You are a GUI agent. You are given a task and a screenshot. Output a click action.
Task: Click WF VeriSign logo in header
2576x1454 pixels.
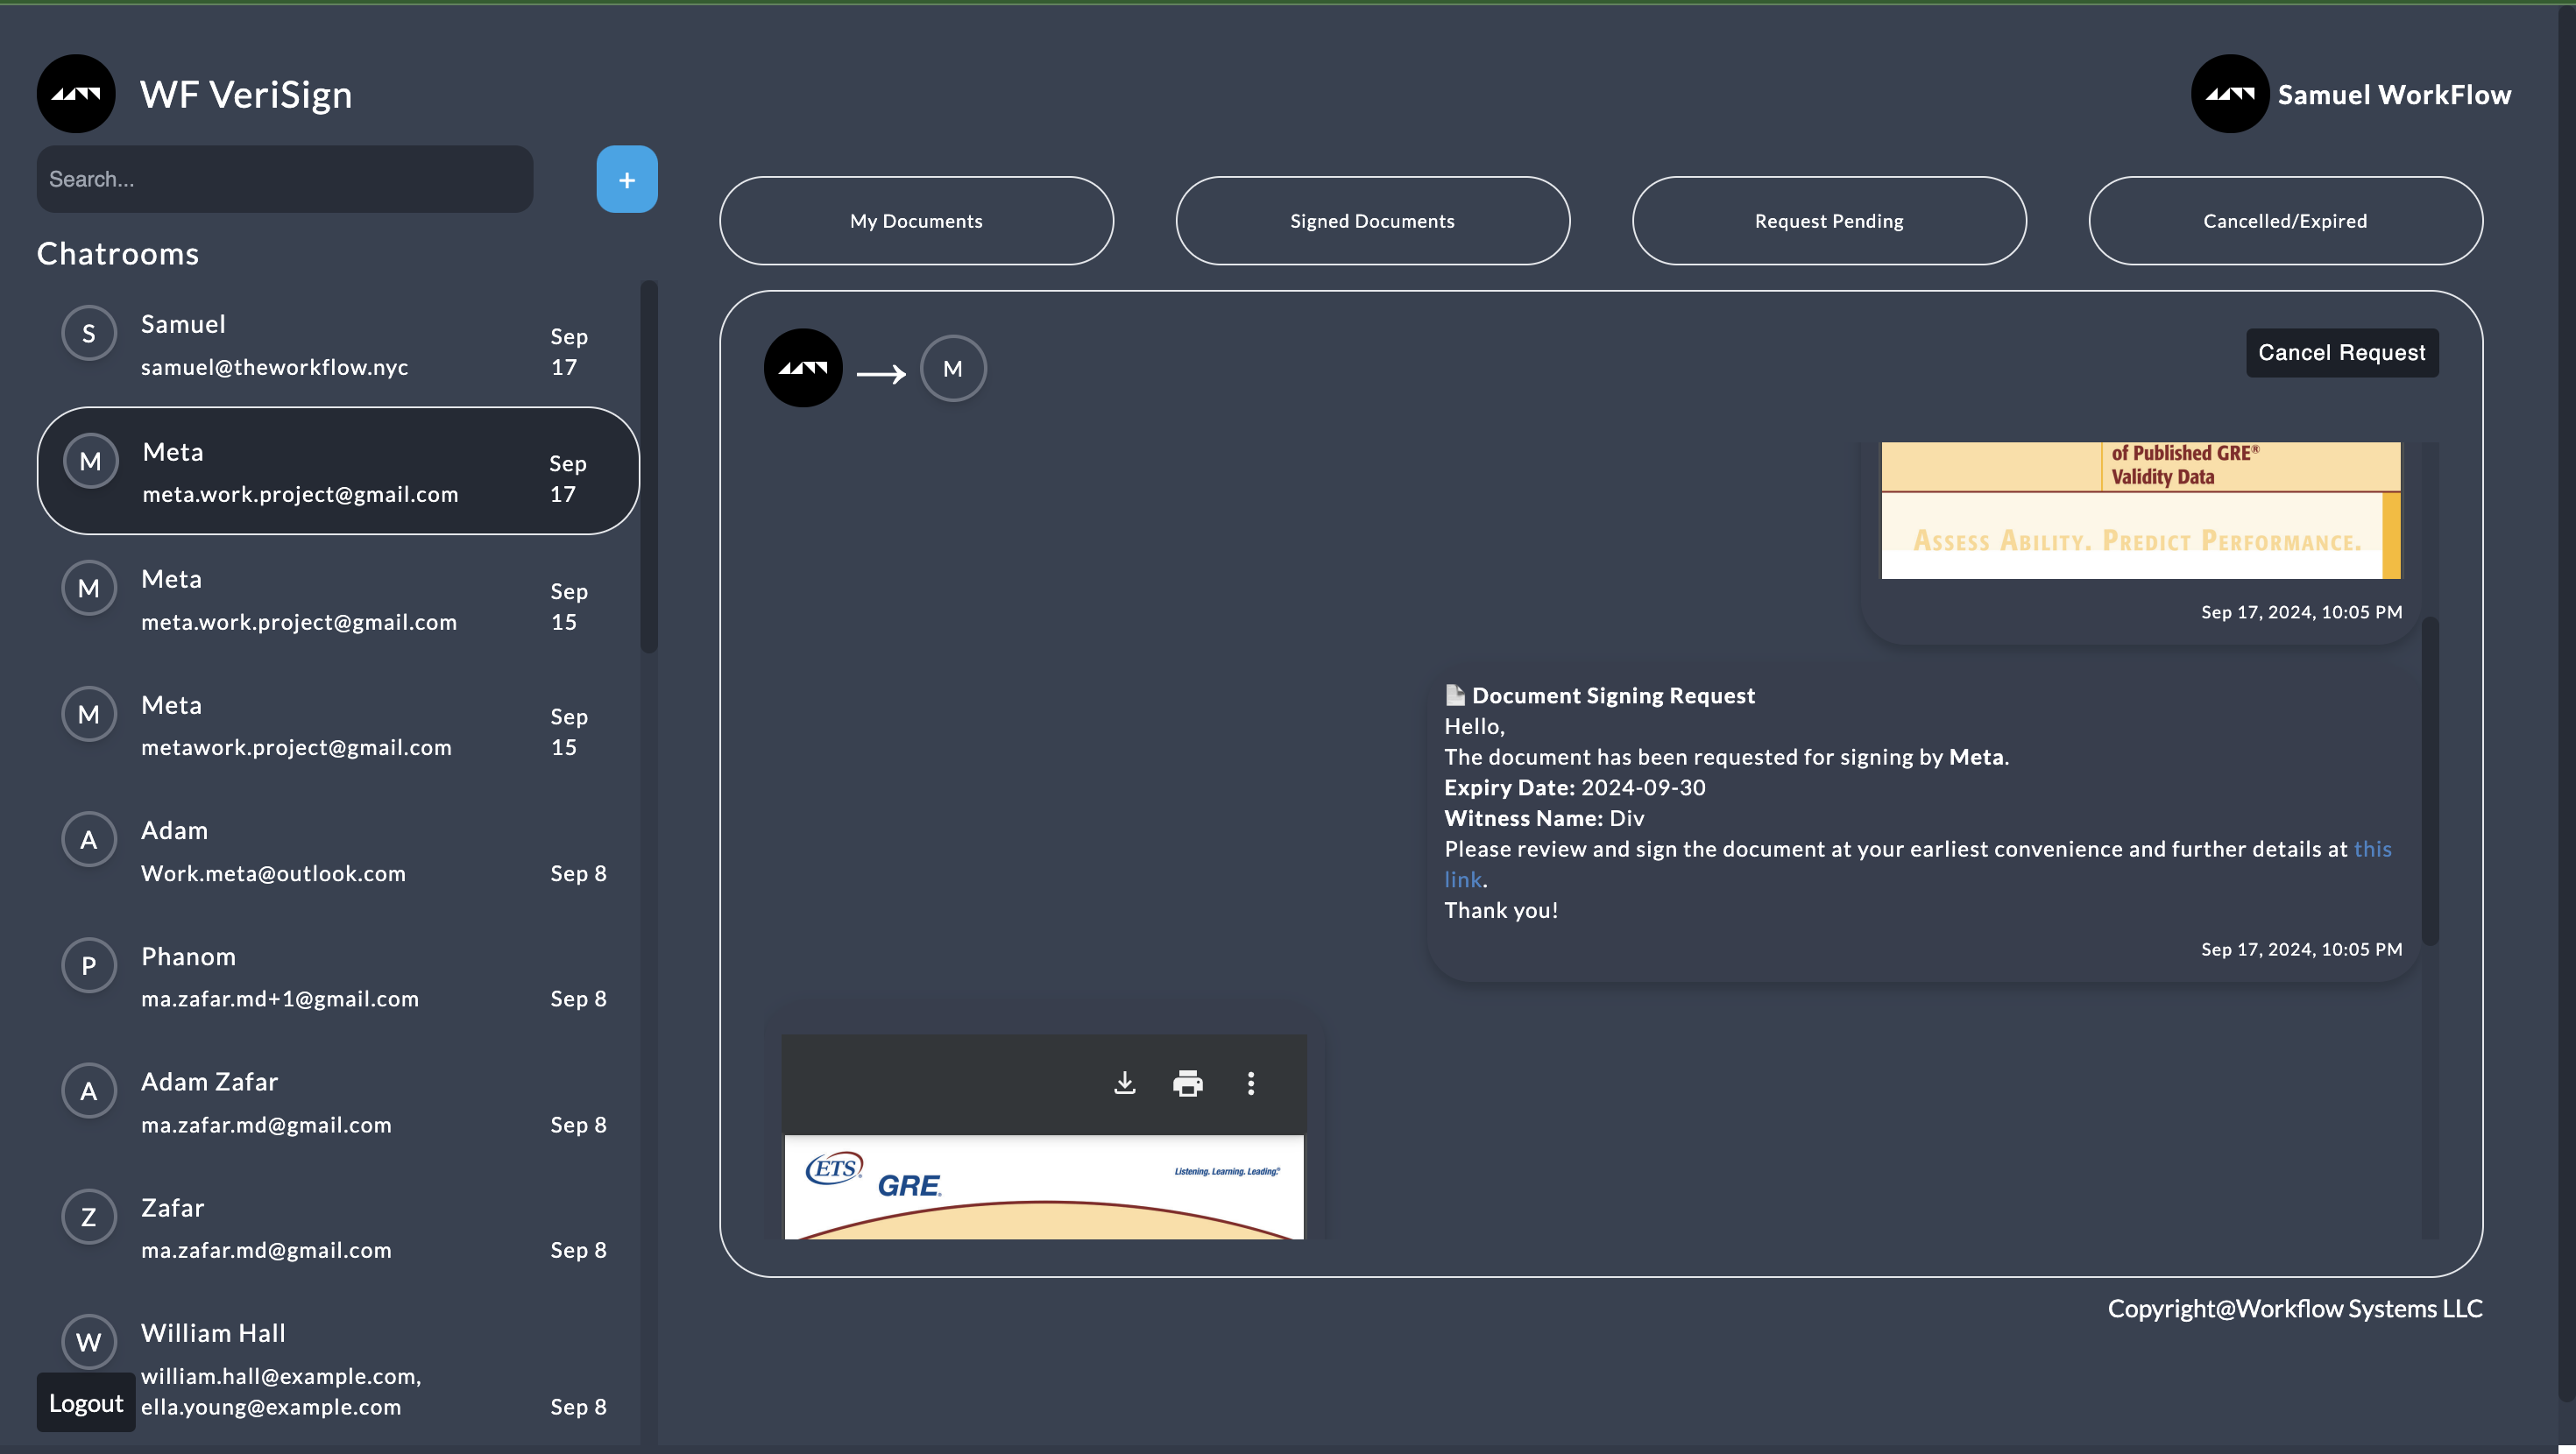(76, 94)
